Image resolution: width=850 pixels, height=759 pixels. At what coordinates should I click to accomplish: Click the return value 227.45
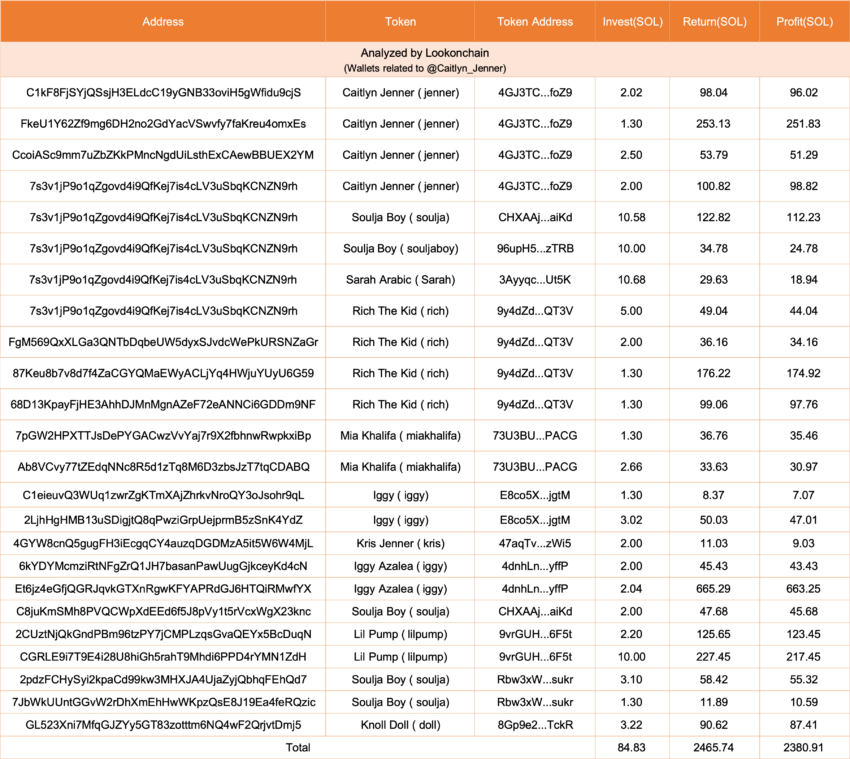[713, 657]
